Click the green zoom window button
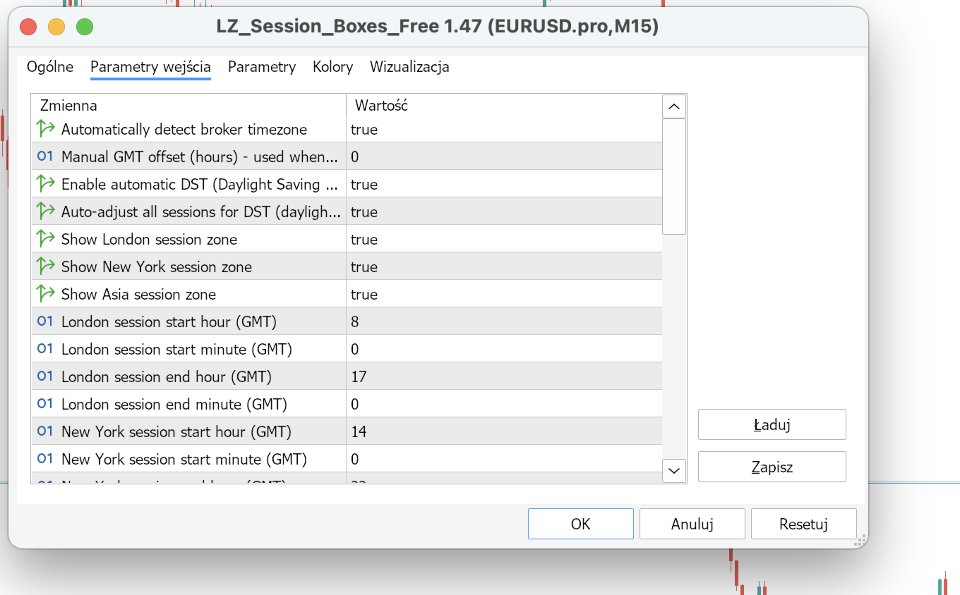Screen dimensions: 960x595 pos(84,26)
